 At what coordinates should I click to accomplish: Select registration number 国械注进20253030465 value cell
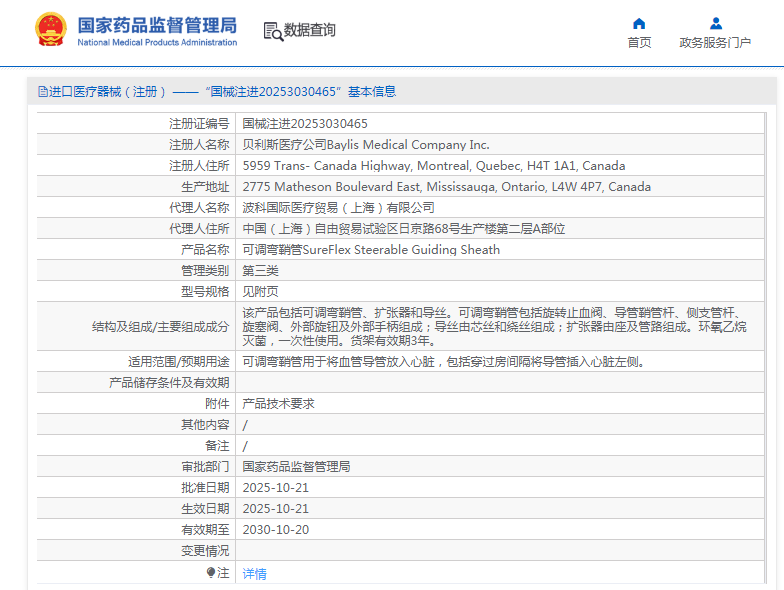tap(305, 124)
